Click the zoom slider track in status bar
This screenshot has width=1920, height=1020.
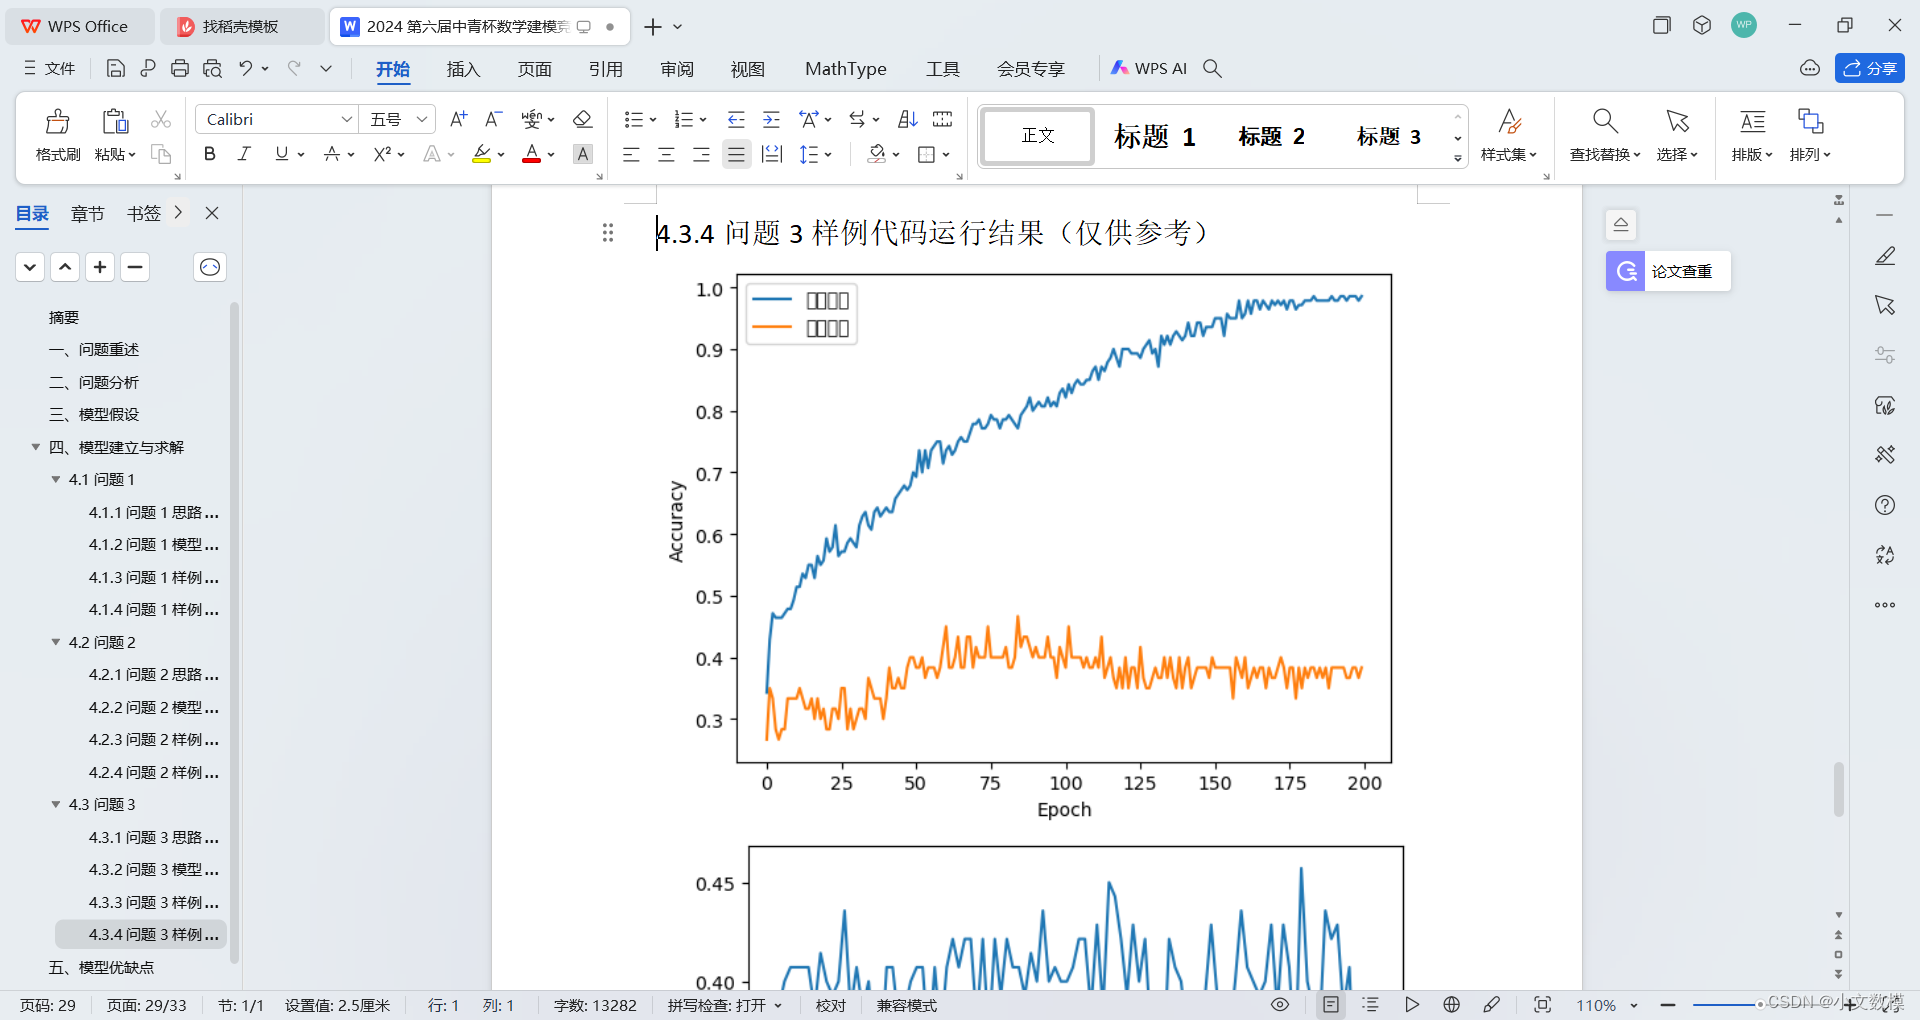[1770, 1005]
